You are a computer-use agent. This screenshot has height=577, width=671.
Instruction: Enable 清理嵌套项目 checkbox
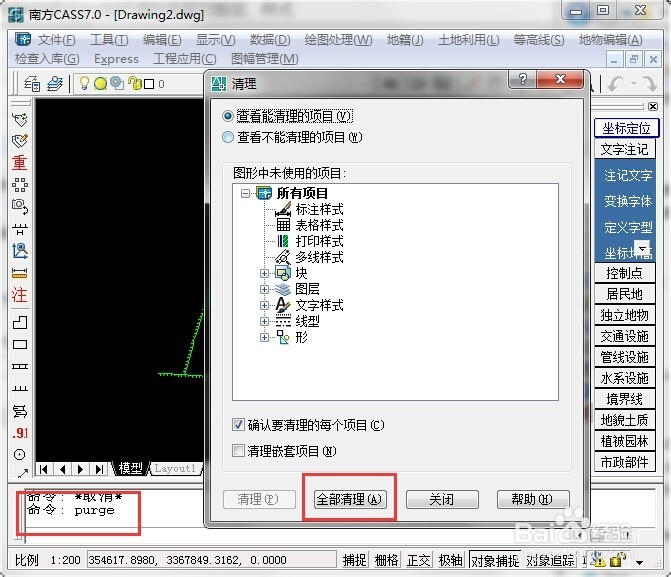point(238,451)
